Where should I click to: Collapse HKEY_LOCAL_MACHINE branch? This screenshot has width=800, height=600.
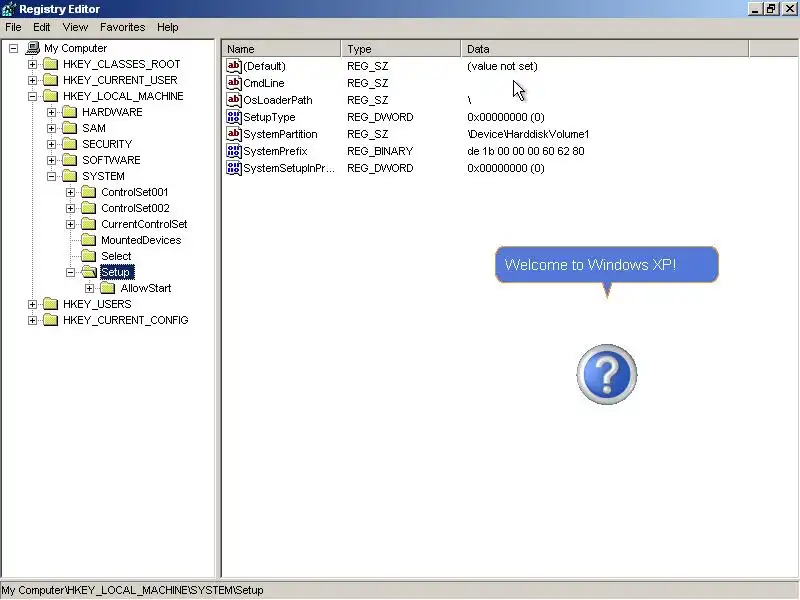click(x=33, y=96)
